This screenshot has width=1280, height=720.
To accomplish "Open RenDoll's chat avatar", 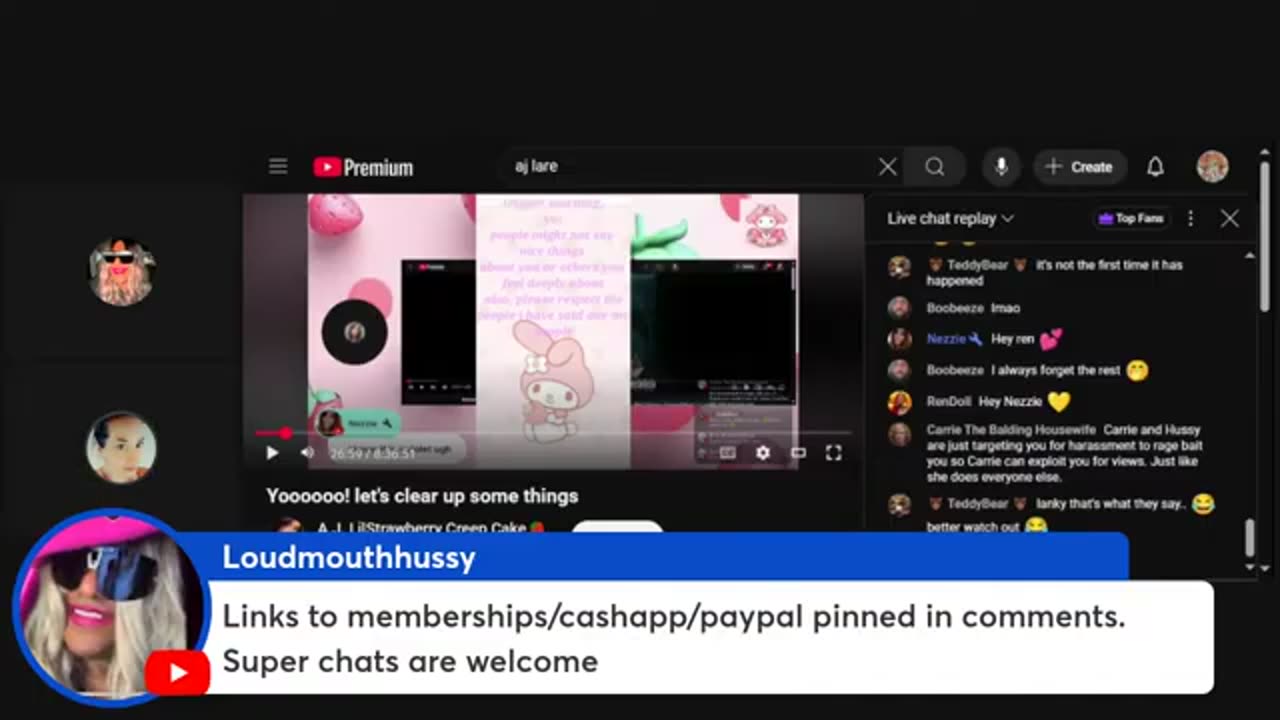I will click(899, 402).
